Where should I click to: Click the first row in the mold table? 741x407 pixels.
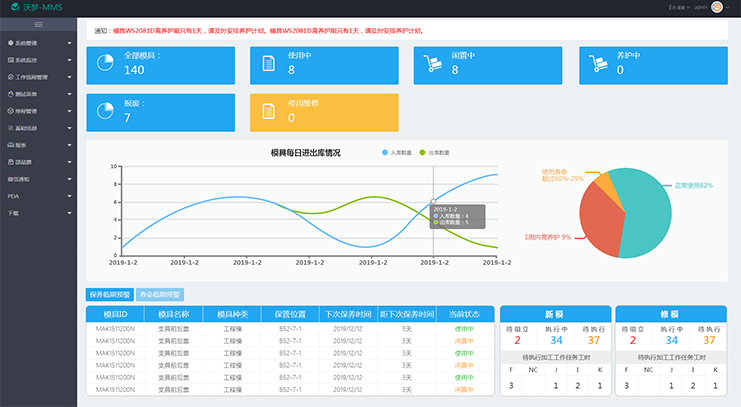point(290,327)
